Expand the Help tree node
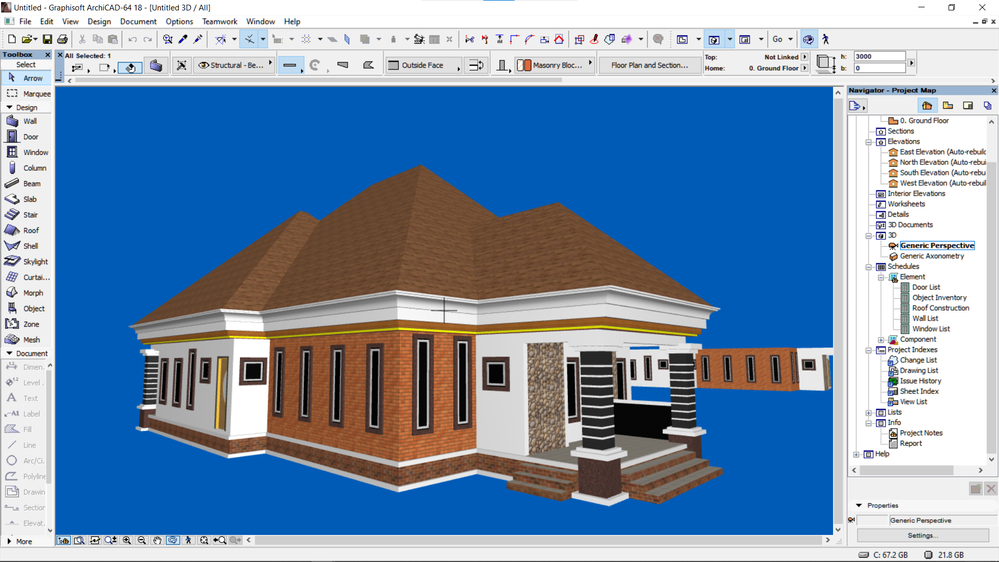The width and height of the screenshot is (999, 562). point(856,454)
